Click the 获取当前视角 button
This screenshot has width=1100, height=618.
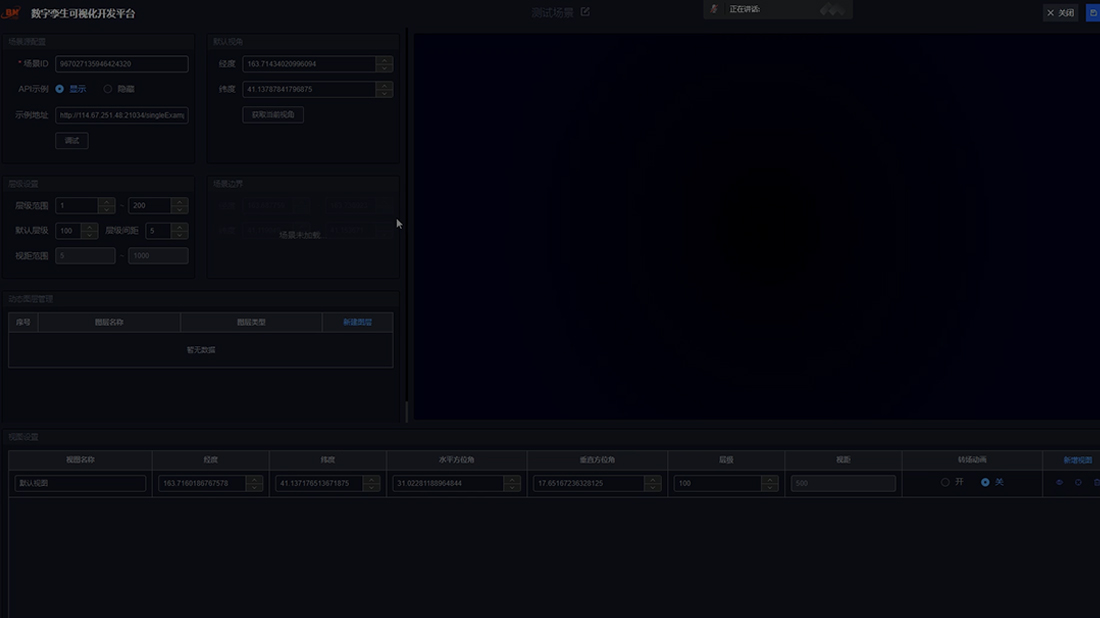click(x=272, y=115)
